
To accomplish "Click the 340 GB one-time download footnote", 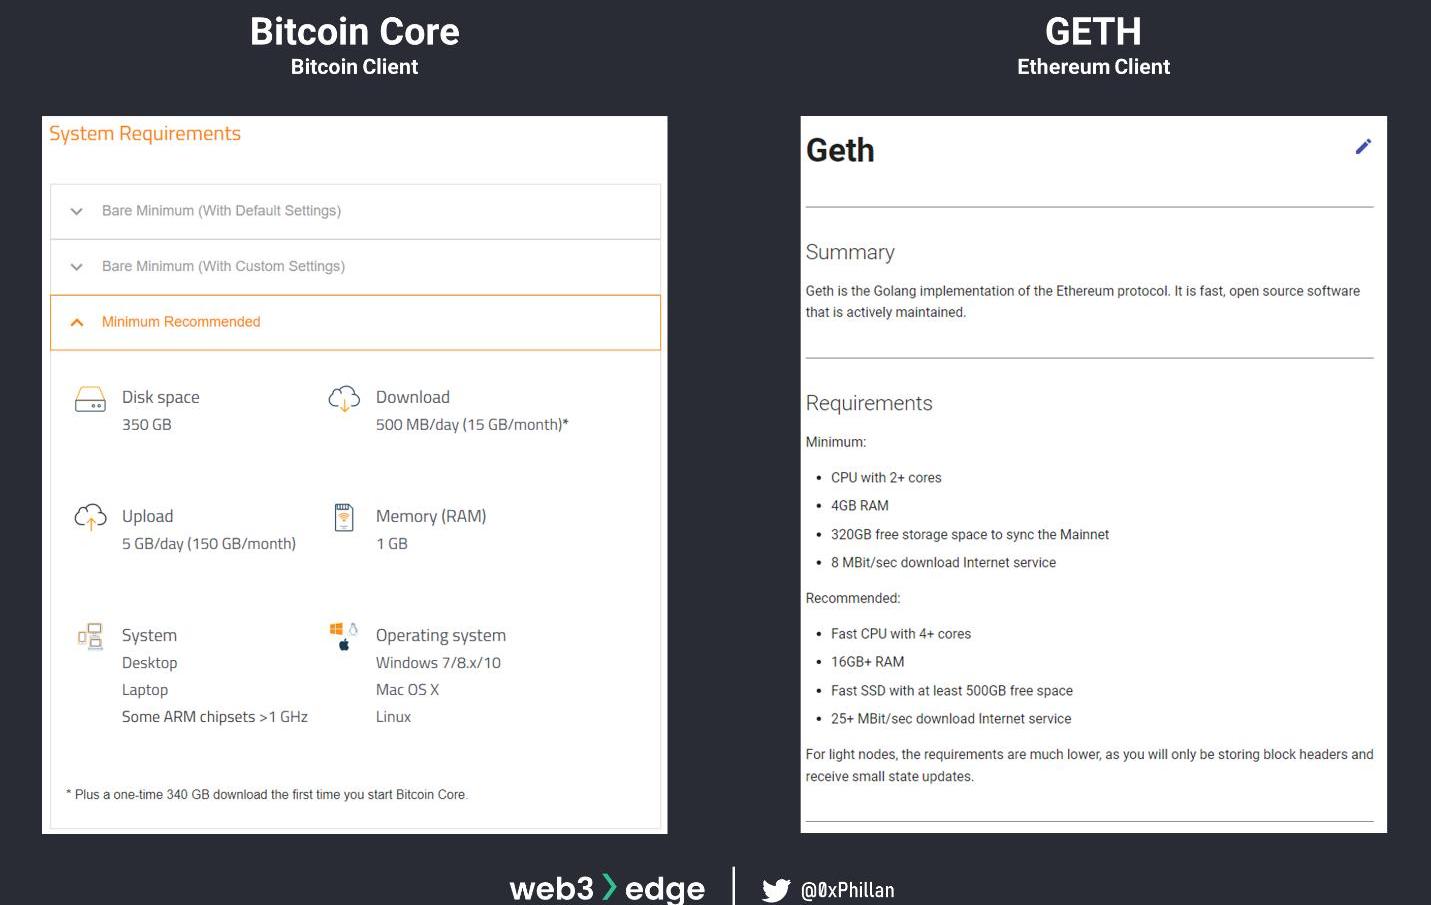I will pyautogui.click(x=267, y=795).
